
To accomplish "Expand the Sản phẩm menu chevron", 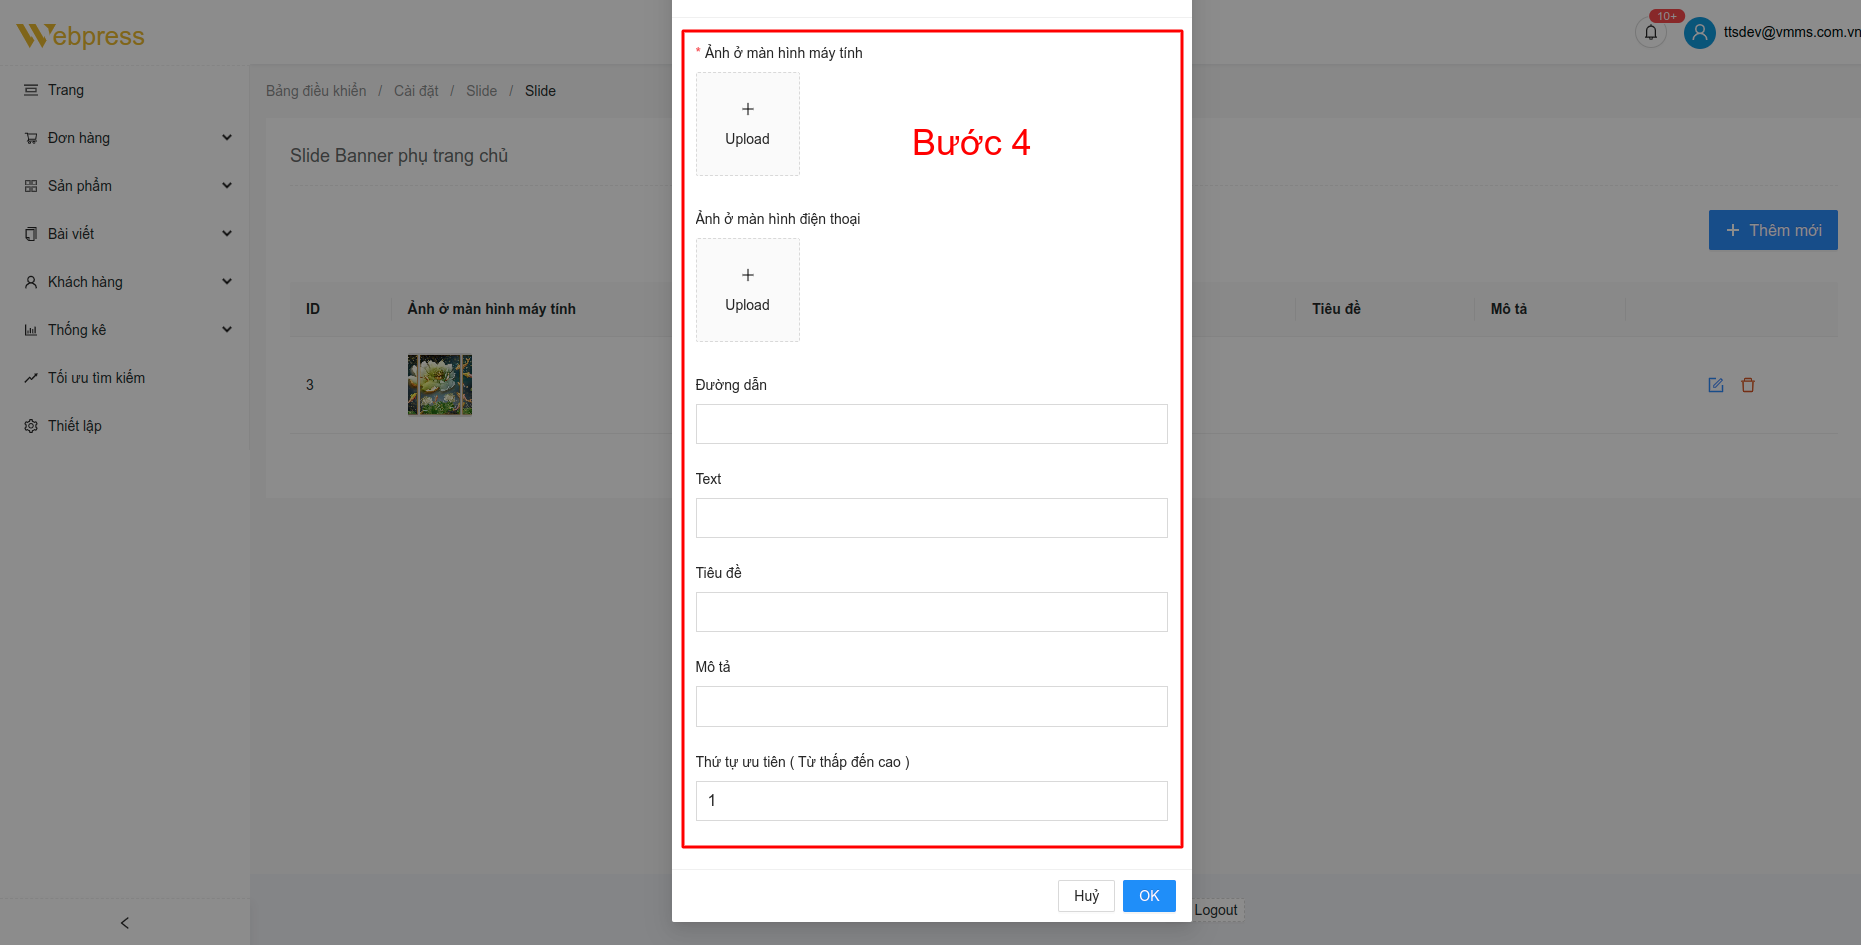I will pos(227,186).
